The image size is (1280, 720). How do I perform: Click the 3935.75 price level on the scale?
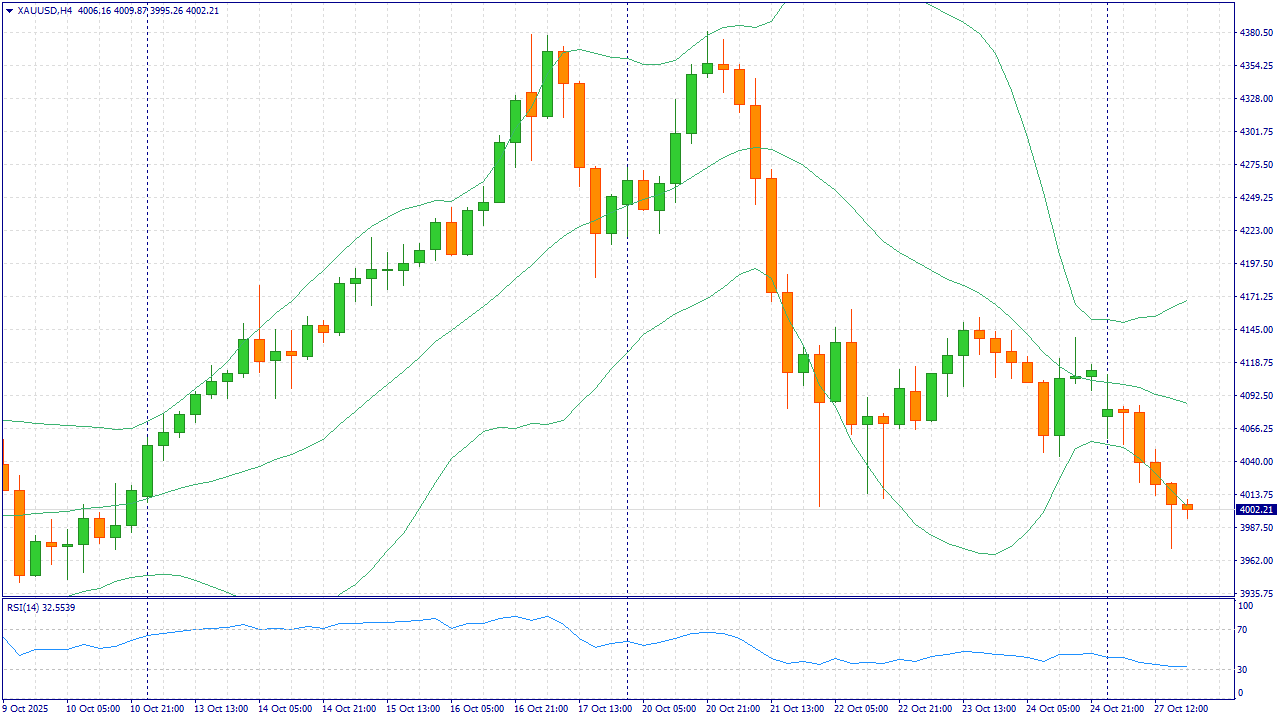point(1255,593)
